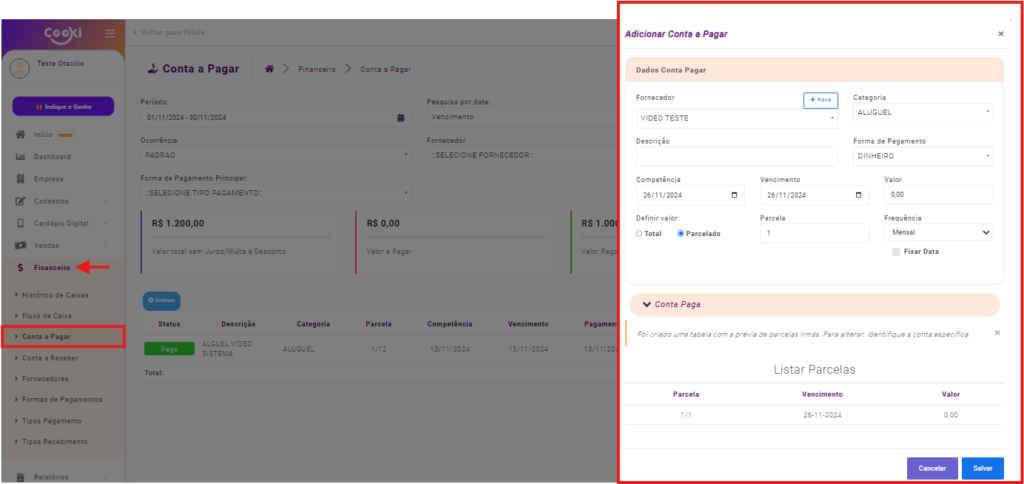Screen dimensions: 1024x484
Task: Click the Dashboard chart icon
Action: [x=21, y=157]
